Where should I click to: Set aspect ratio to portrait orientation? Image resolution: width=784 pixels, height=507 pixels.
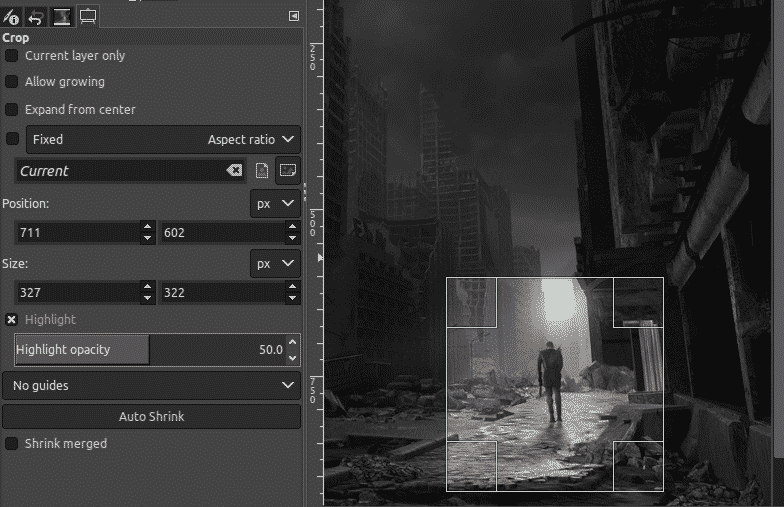click(x=261, y=171)
